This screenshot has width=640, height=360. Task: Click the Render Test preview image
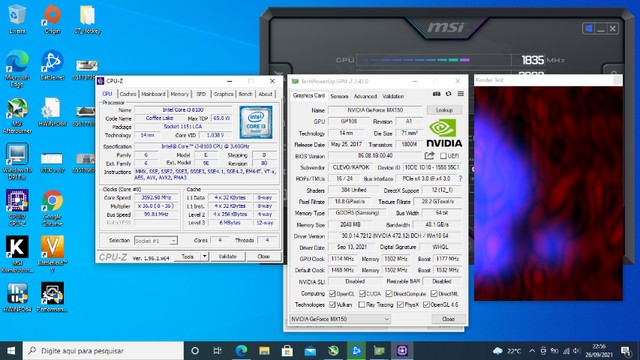click(x=548, y=193)
